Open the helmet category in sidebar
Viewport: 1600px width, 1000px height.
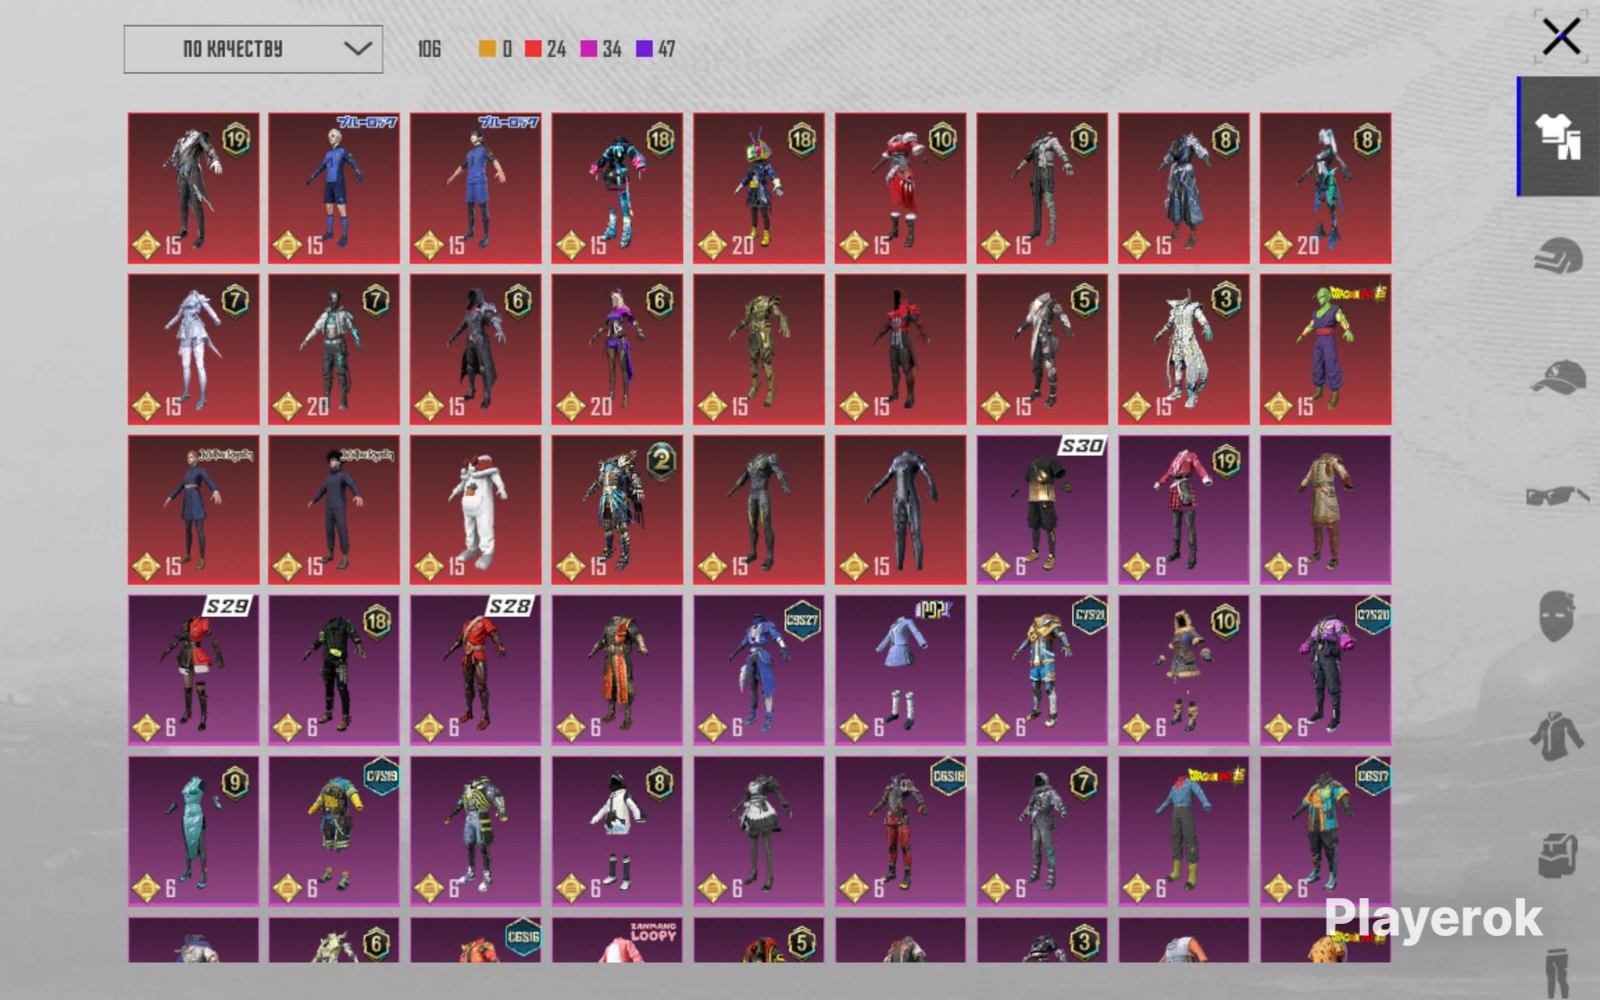(1558, 256)
